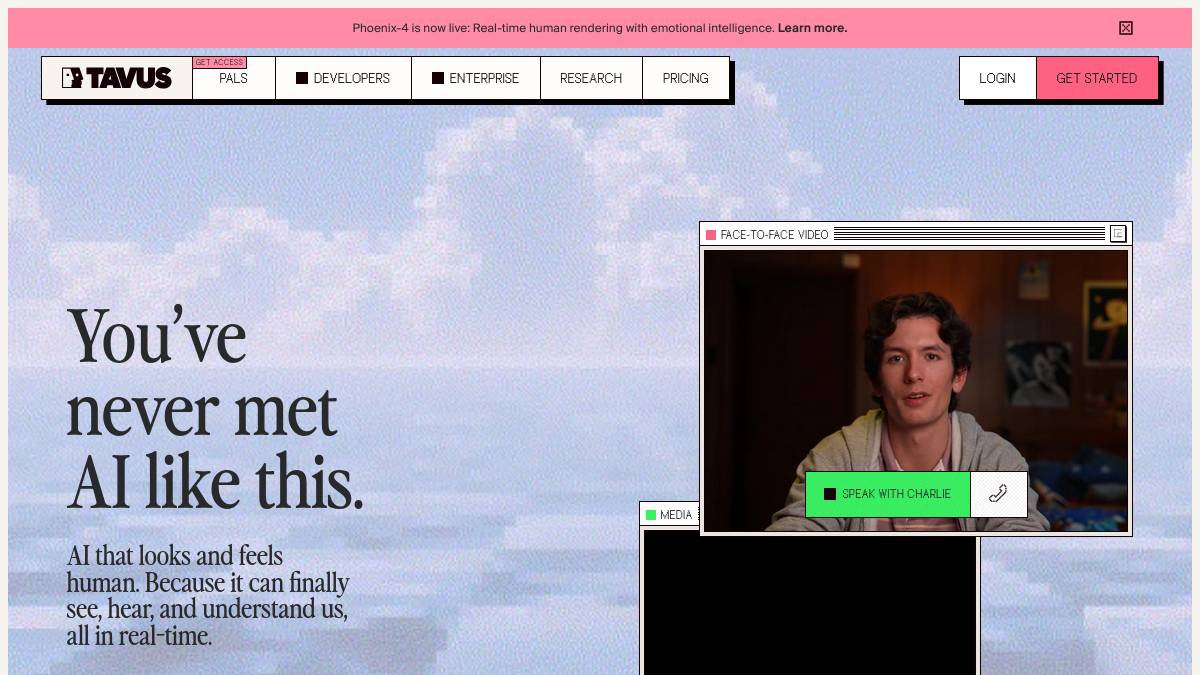Image resolution: width=1200 pixels, height=675 pixels.
Task: Click the Login button
Action: (997, 78)
